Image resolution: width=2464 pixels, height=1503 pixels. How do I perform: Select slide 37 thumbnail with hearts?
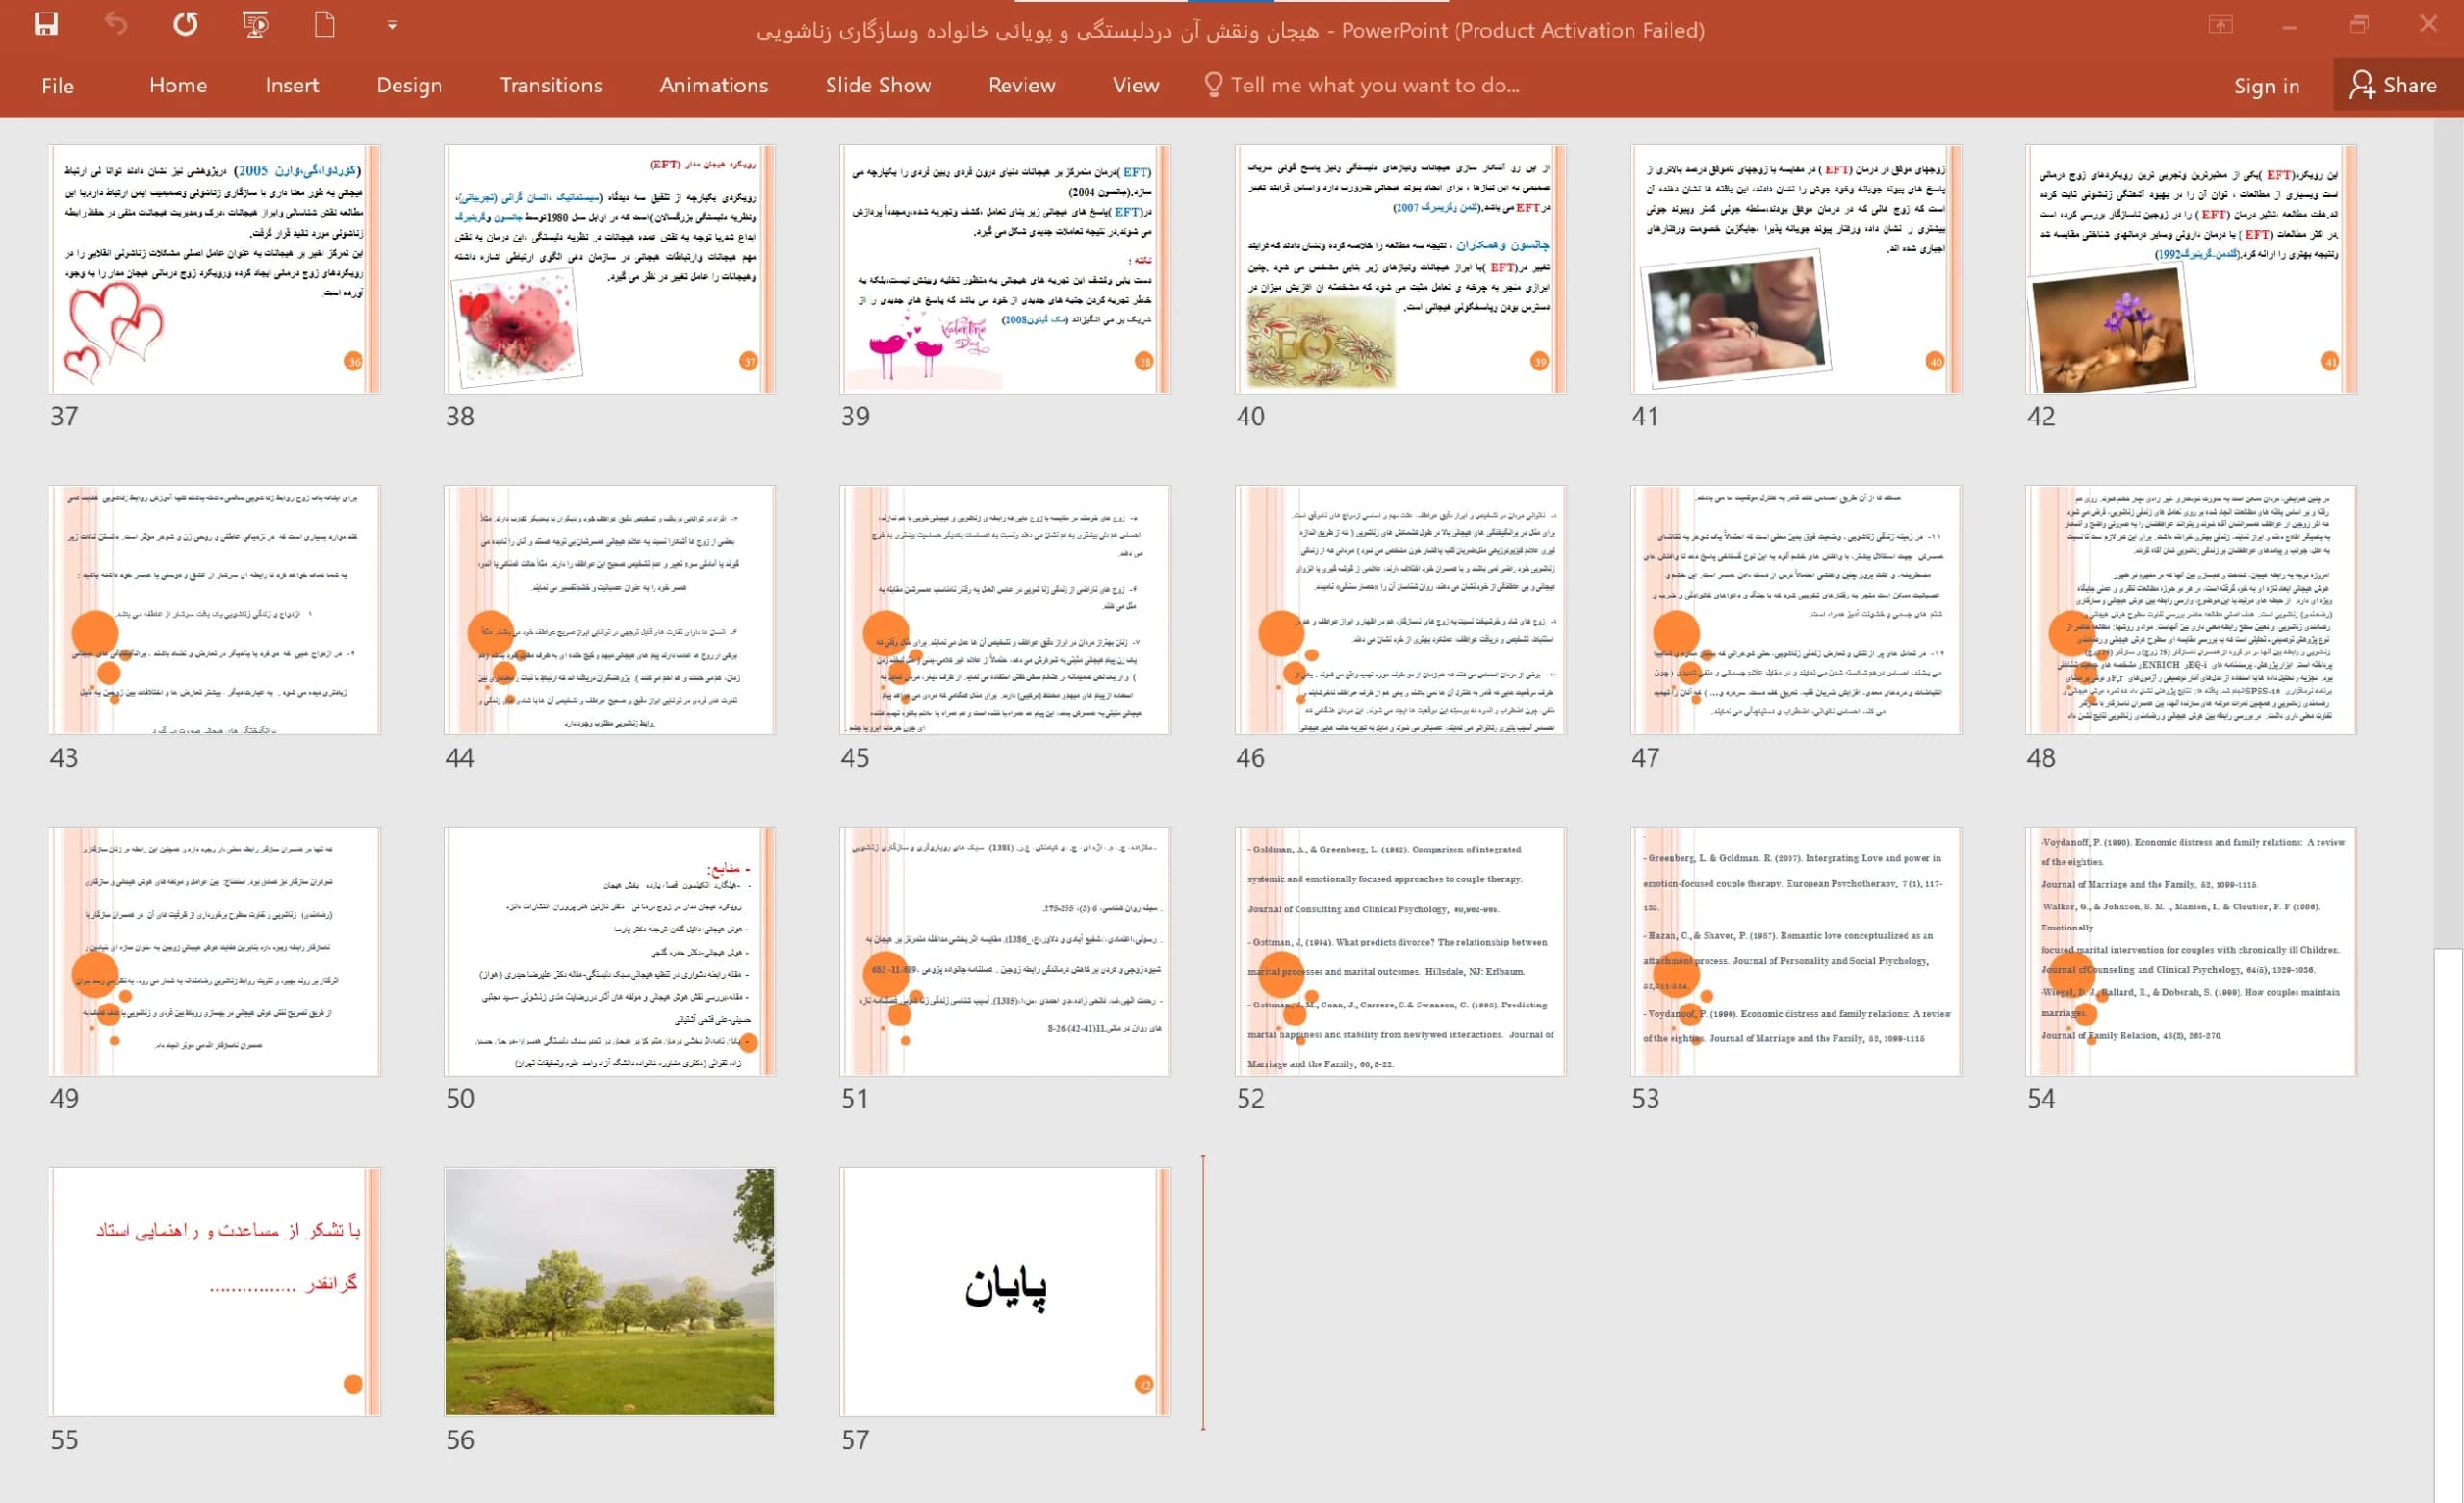pos(215,269)
